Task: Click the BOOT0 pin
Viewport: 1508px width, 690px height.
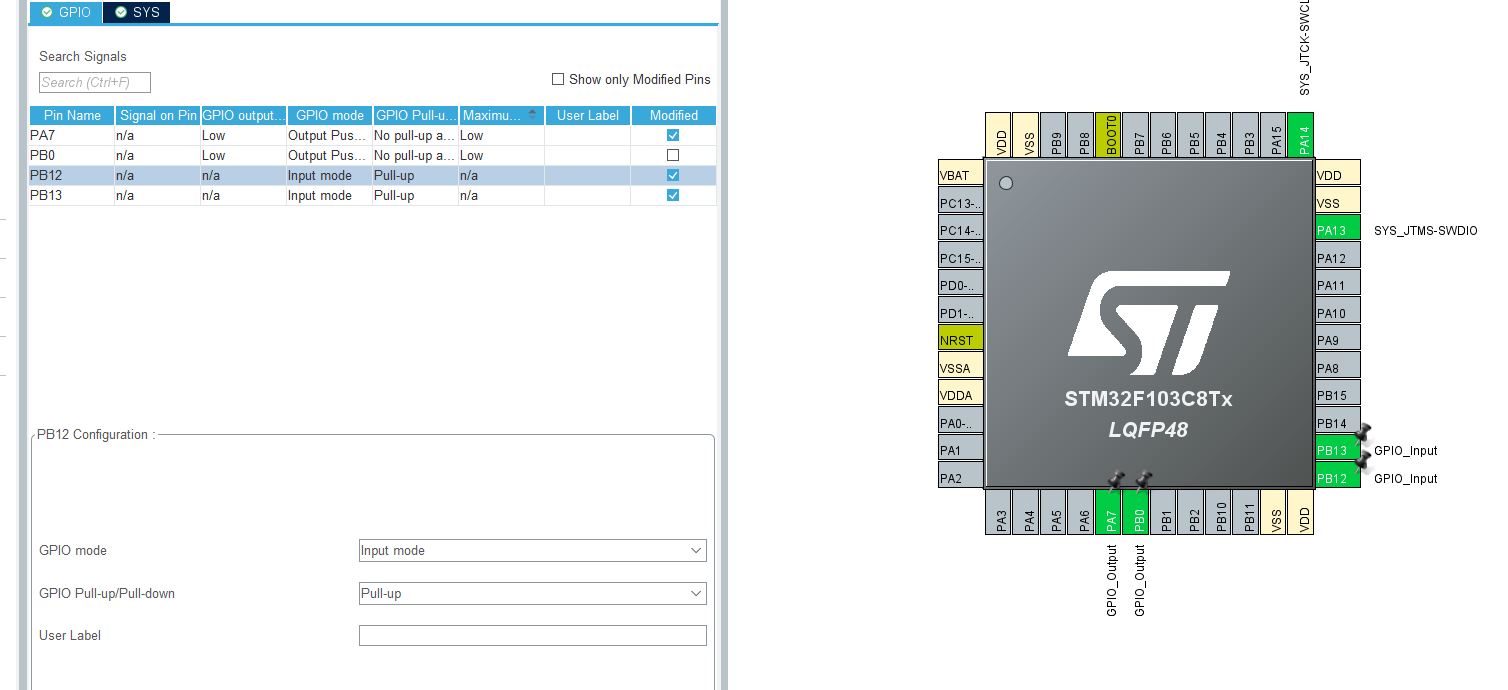Action: (x=1110, y=134)
